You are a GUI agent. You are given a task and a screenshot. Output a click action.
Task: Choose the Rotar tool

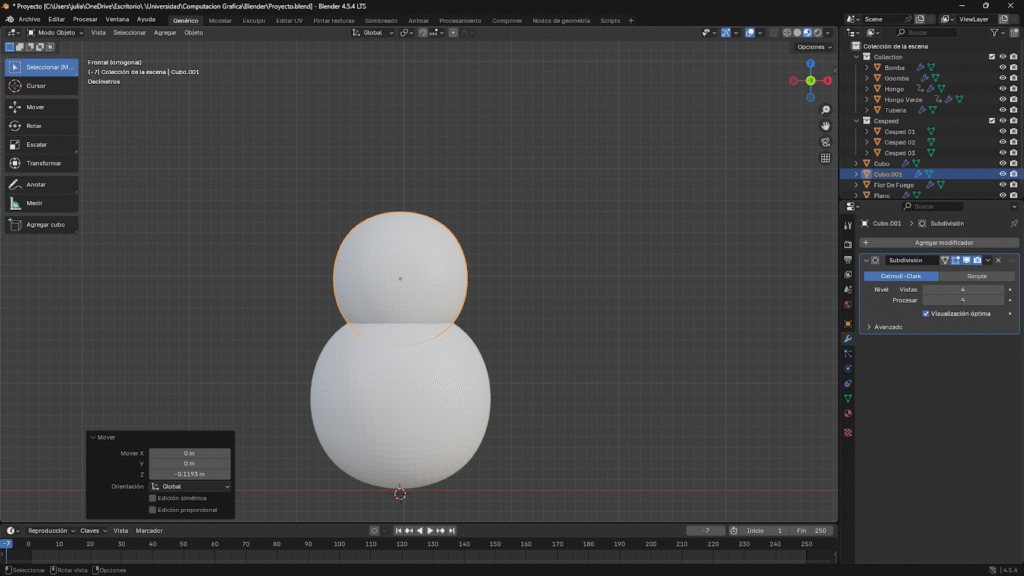click(x=41, y=125)
